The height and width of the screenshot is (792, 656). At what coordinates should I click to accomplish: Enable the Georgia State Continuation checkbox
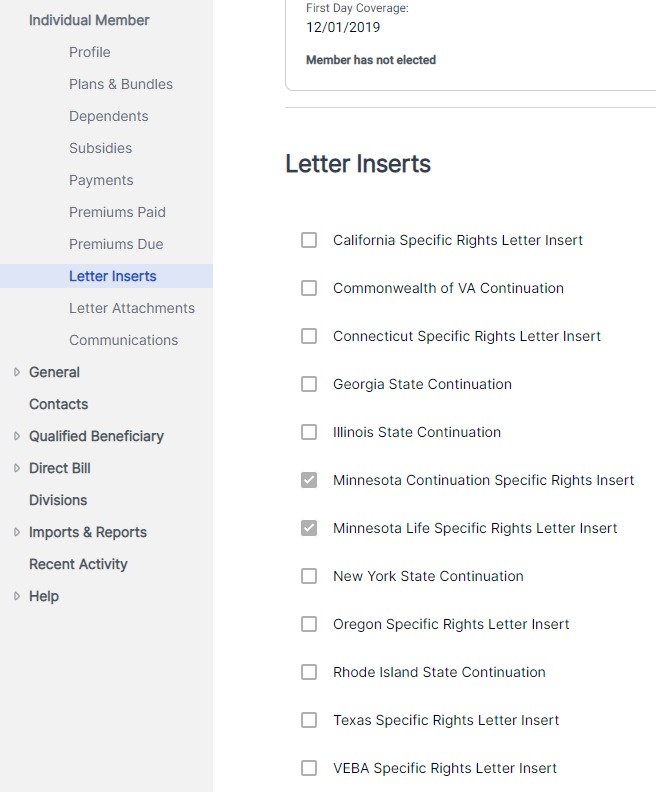click(x=309, y=384)
